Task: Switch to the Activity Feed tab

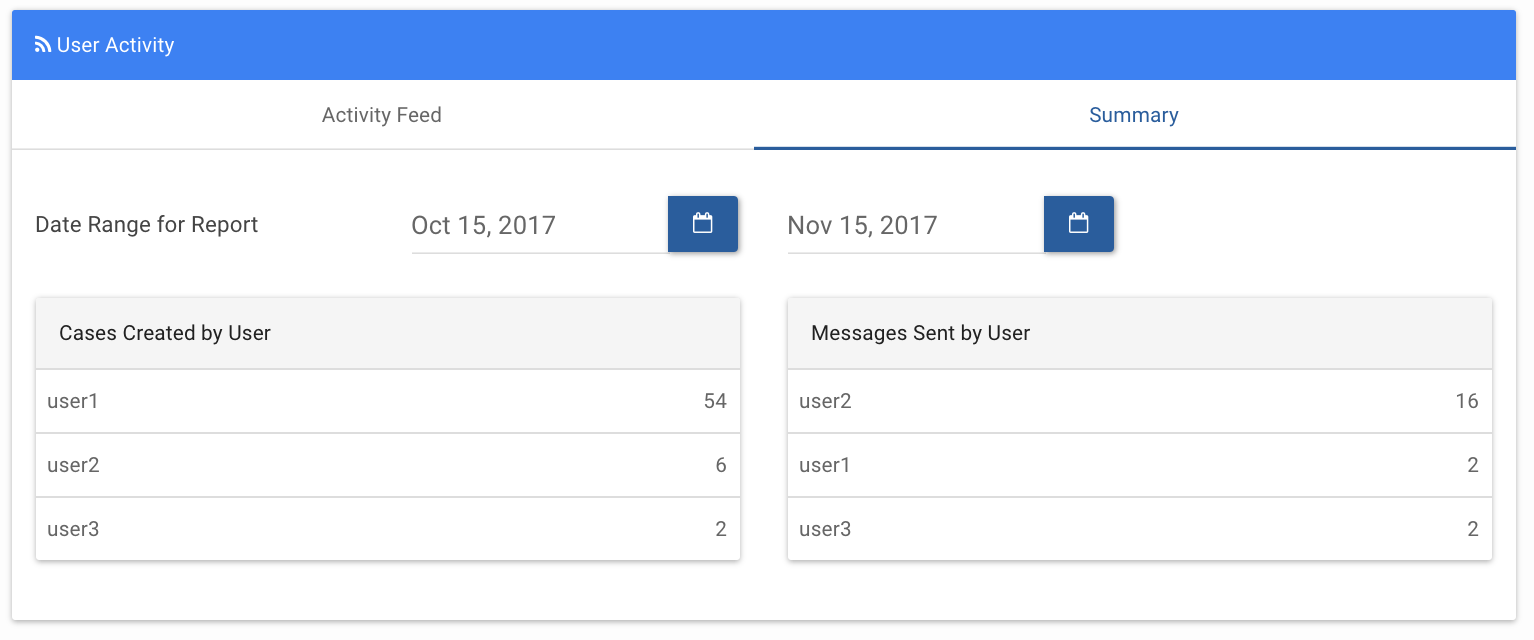Action: click(382, 115)
